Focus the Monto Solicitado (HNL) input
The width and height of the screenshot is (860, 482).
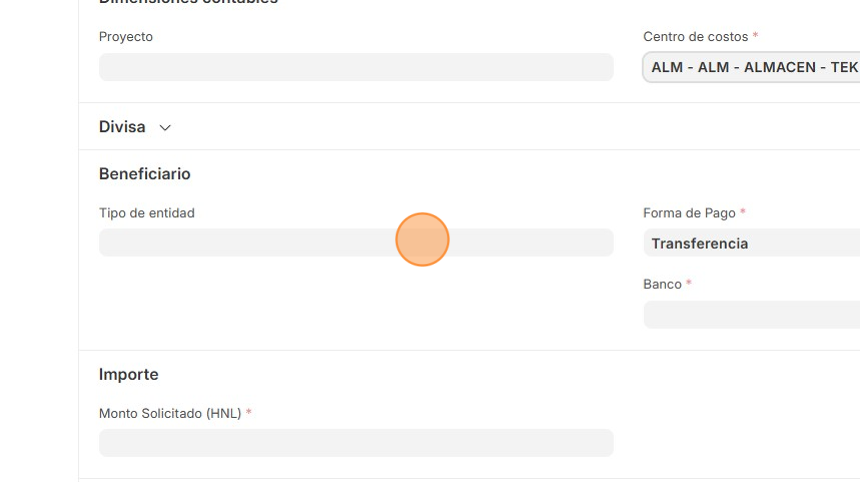(x=356, y=443)
